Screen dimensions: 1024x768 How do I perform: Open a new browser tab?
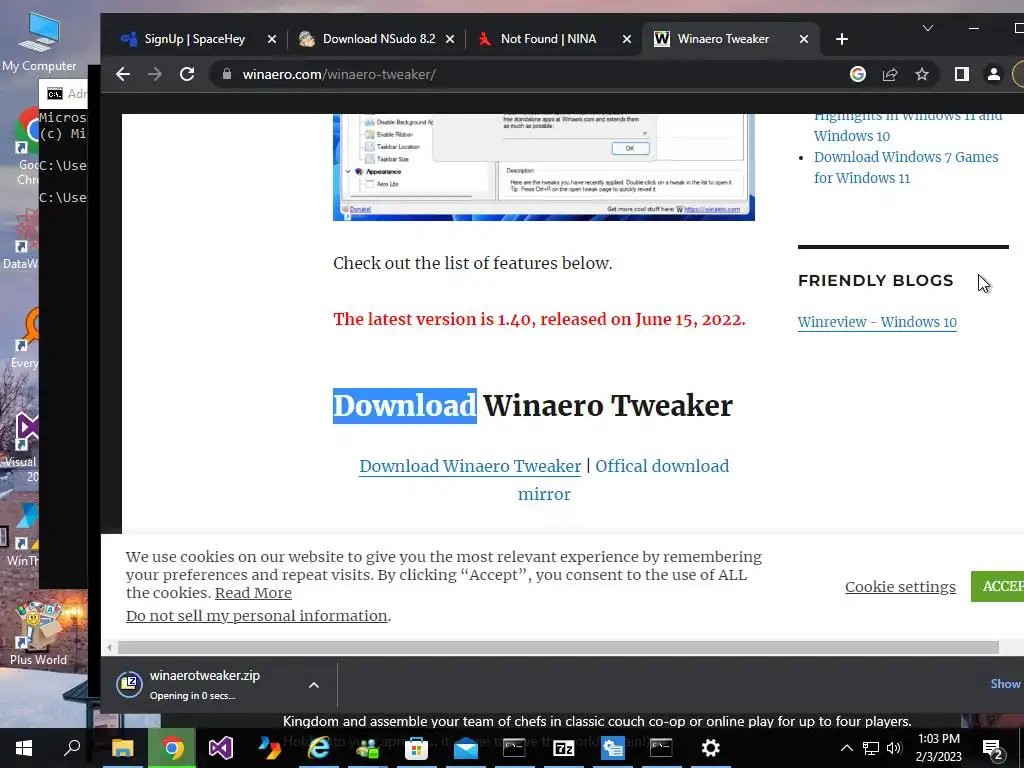click(x=842, y=39)
